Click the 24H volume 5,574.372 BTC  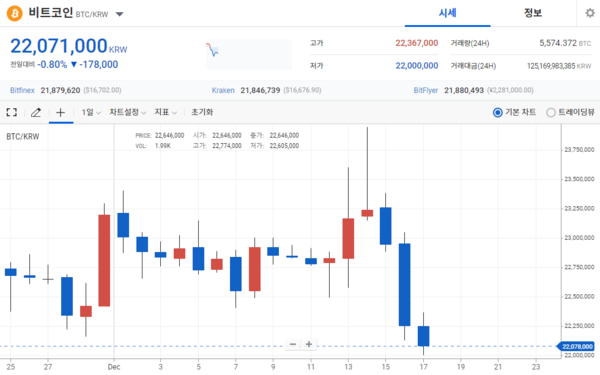pyautogui.click(x=565, y=43)
